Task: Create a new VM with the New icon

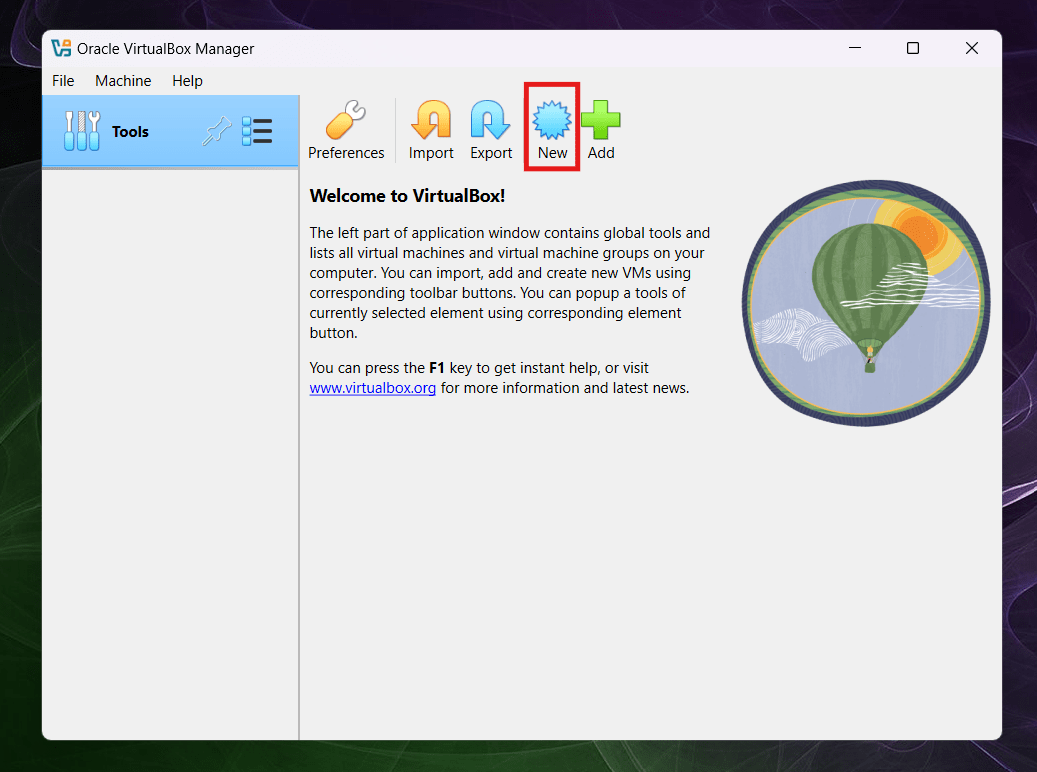Action: pyautogui.click(x=552, y=122)
